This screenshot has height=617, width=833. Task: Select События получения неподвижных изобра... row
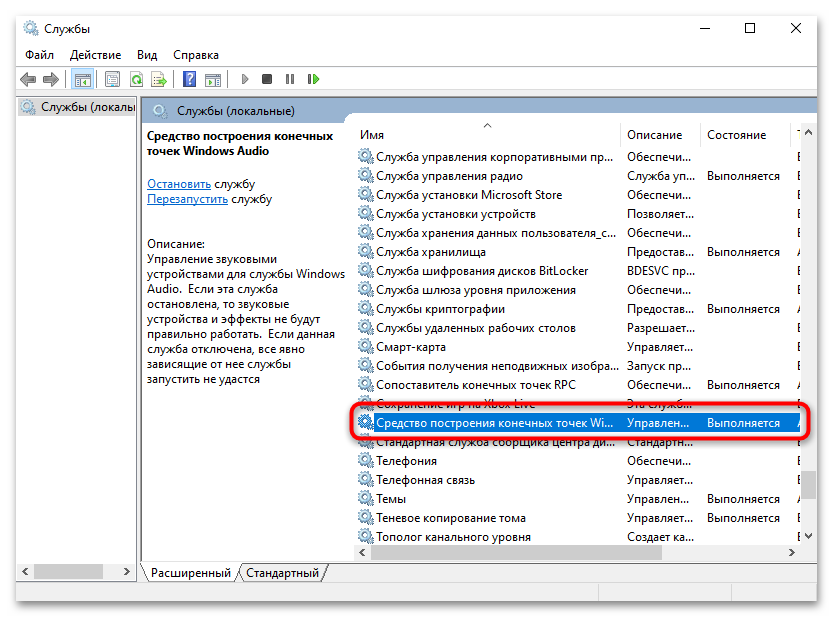578,366
